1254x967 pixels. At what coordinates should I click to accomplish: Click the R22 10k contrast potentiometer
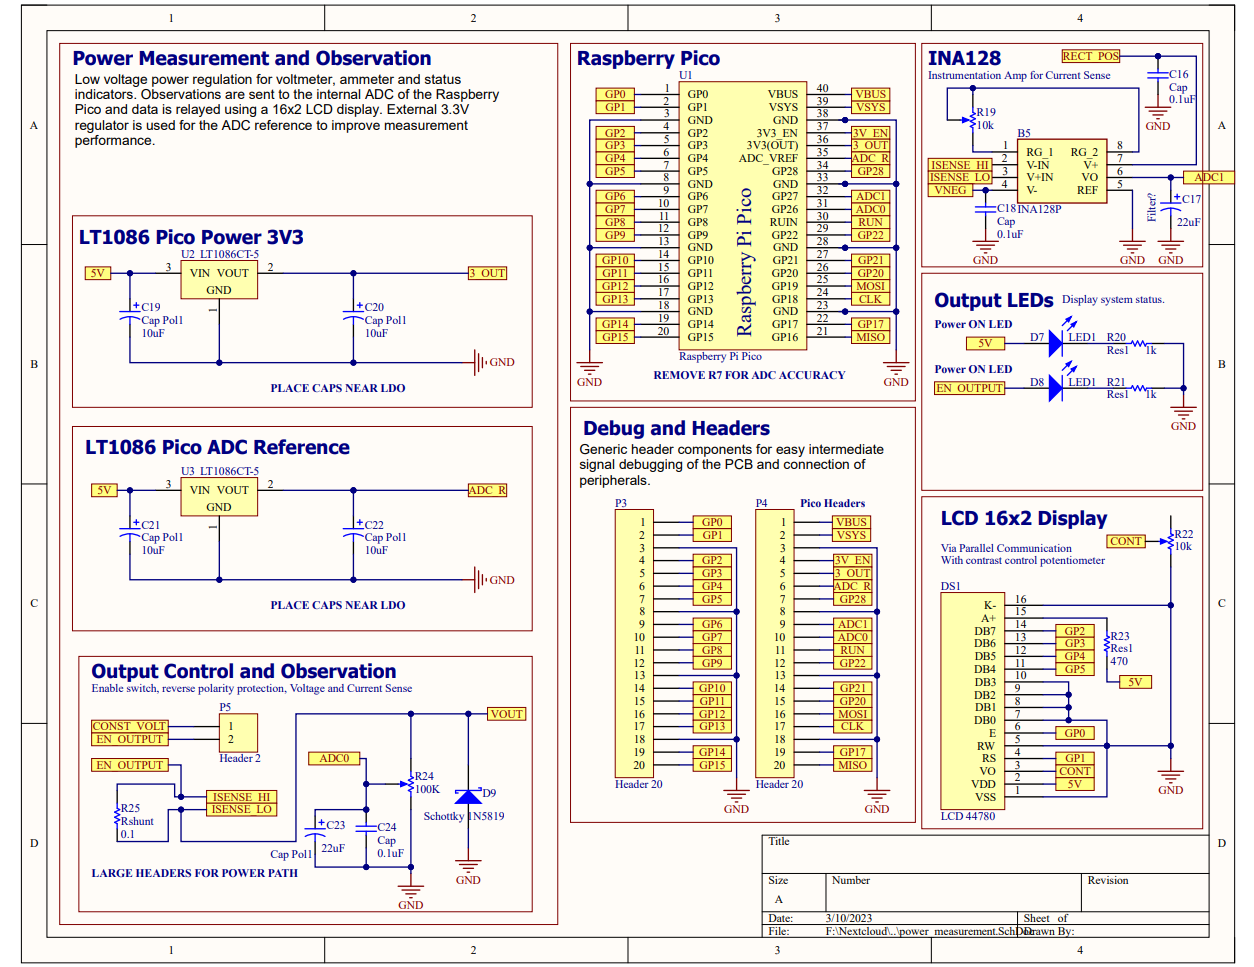1169,541
